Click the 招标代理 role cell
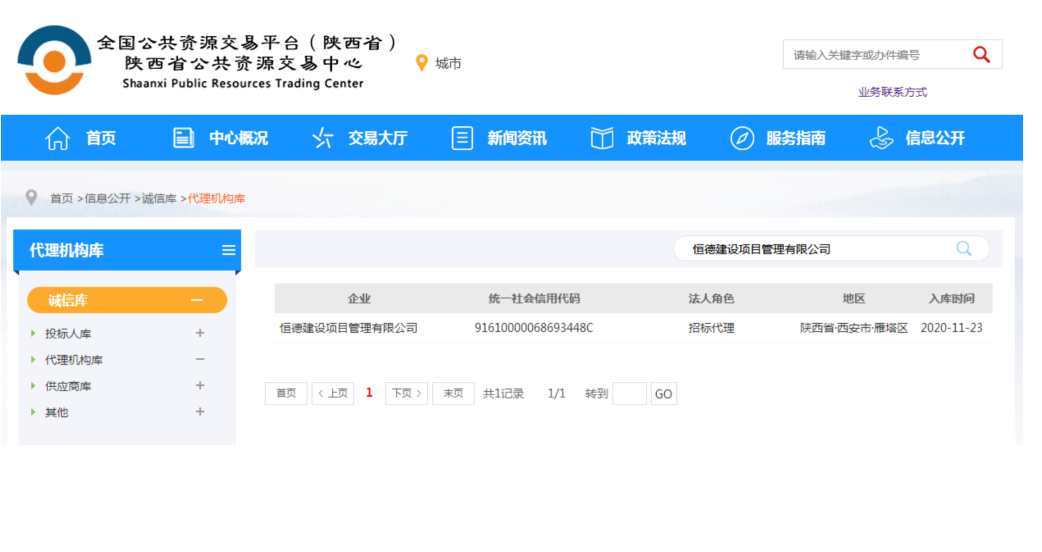Screen dimensions: 1042x552 click(711, 328)
